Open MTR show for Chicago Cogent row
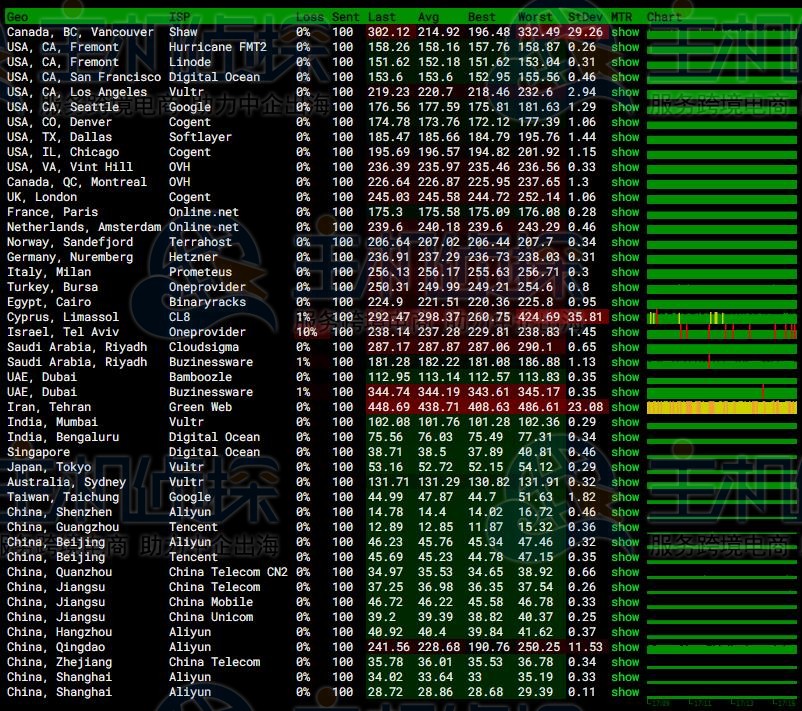The width and height of the screenshot is (802, 711). point(625,152)
